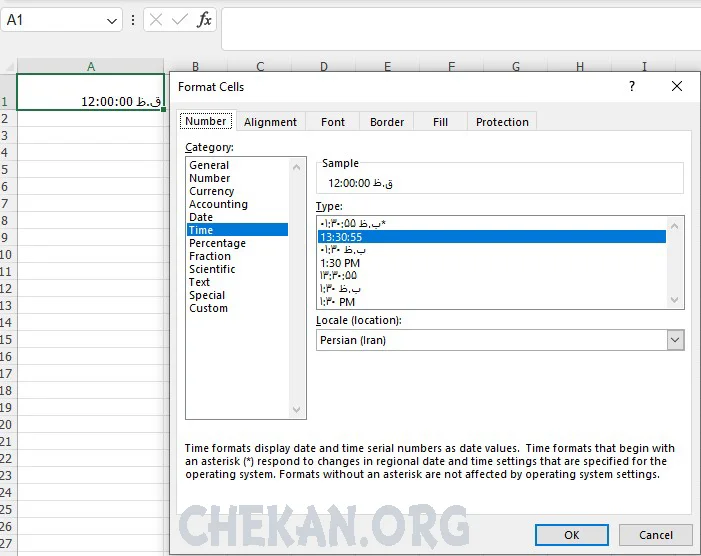701x556 pixels.
Task: Click the Select All corner triangle
Action: pos(8,66)
